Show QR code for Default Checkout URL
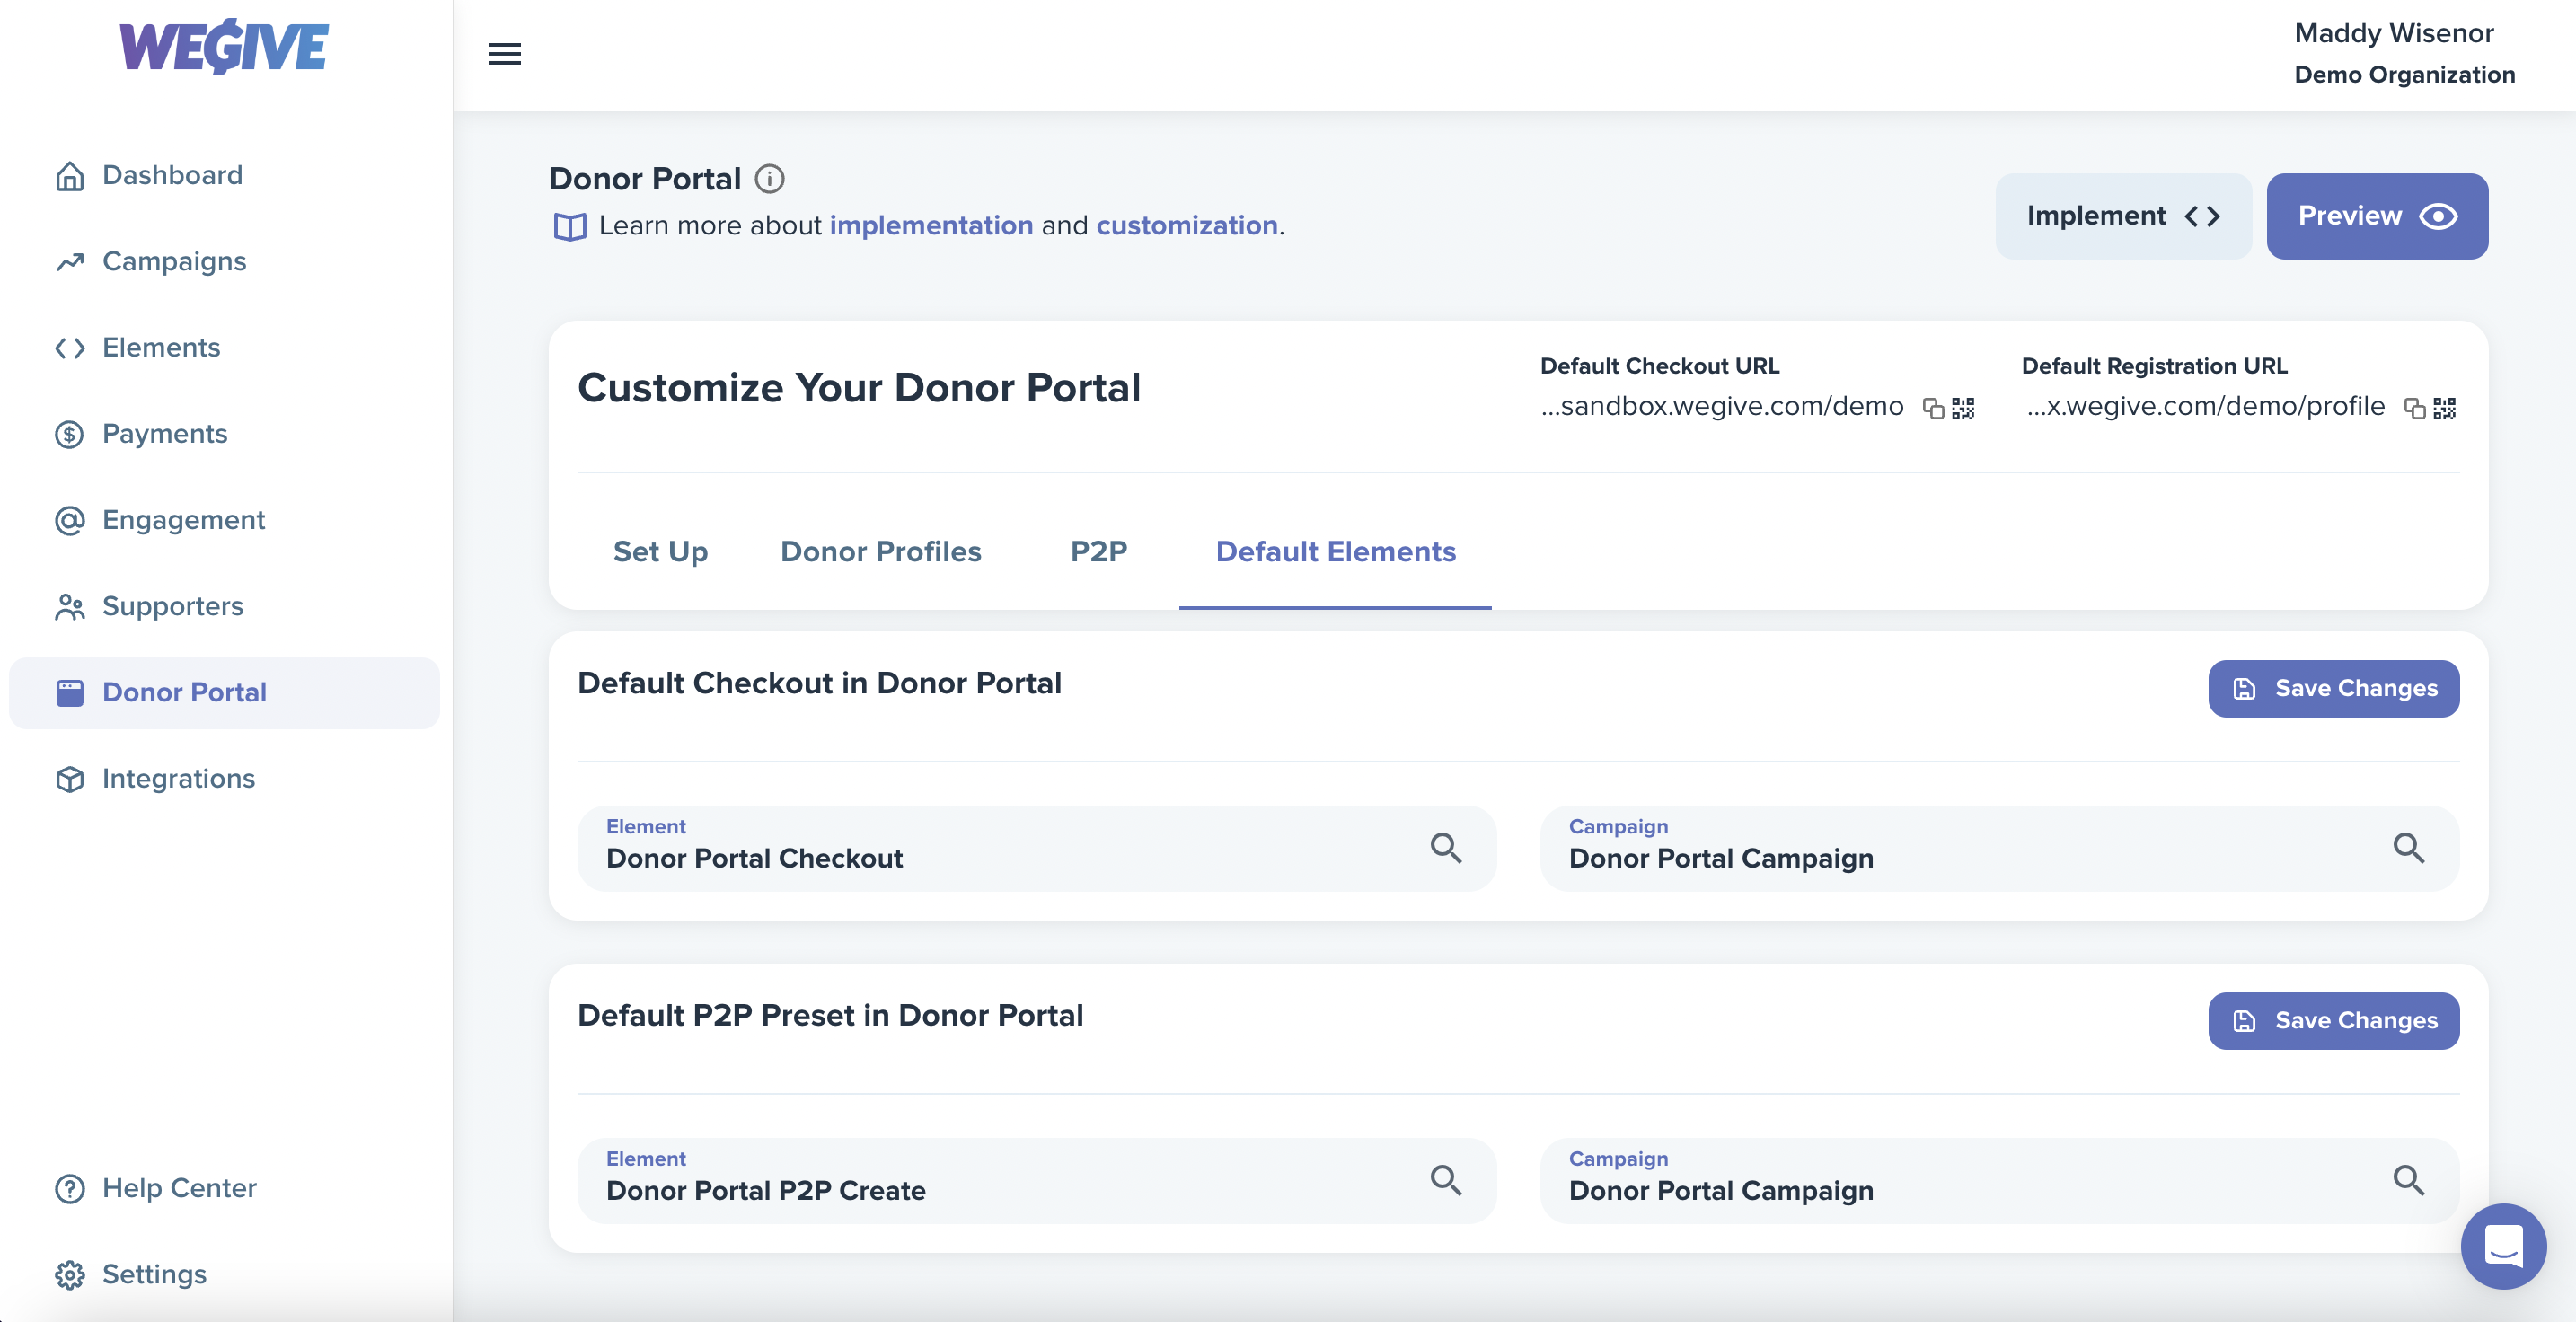 tap(1963, 408)
